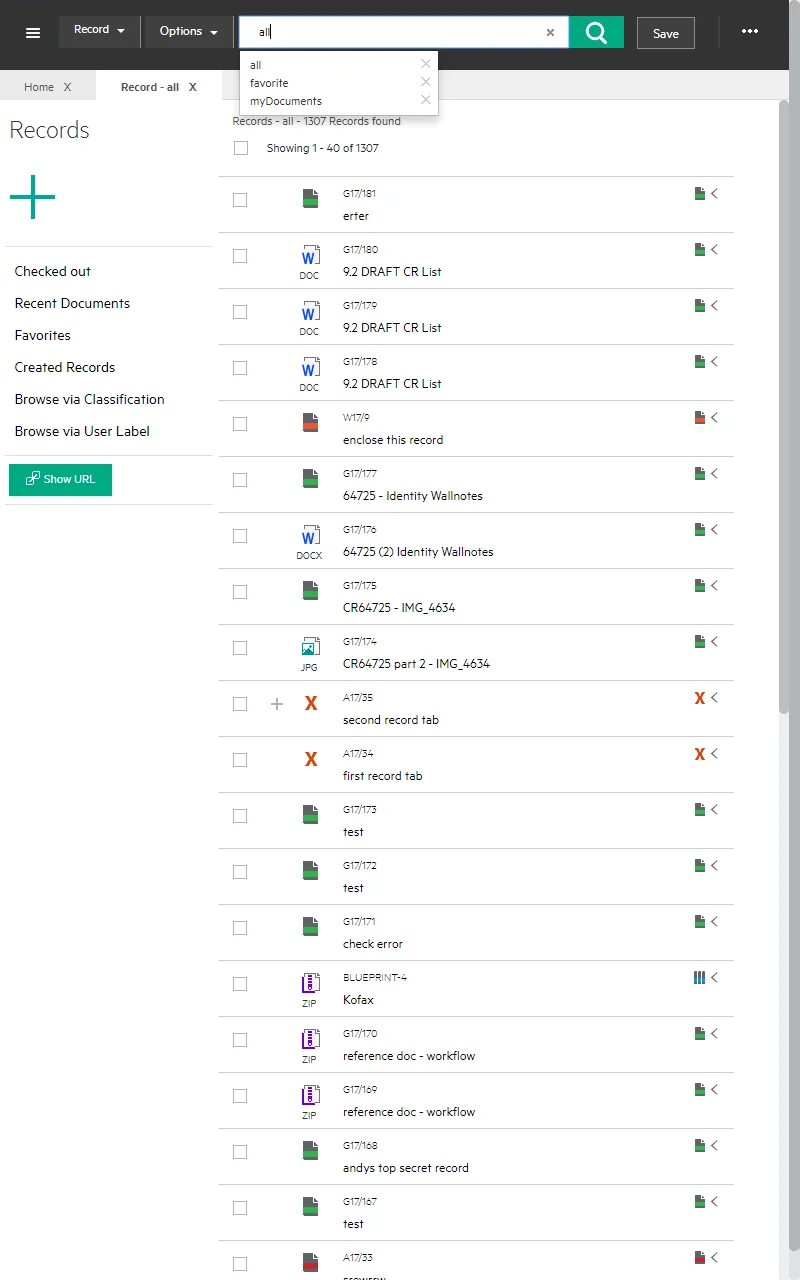800x1280 pixels.
Task: Select checkbox for 'andys top secret record'
Action: [x=240, y=1152]
